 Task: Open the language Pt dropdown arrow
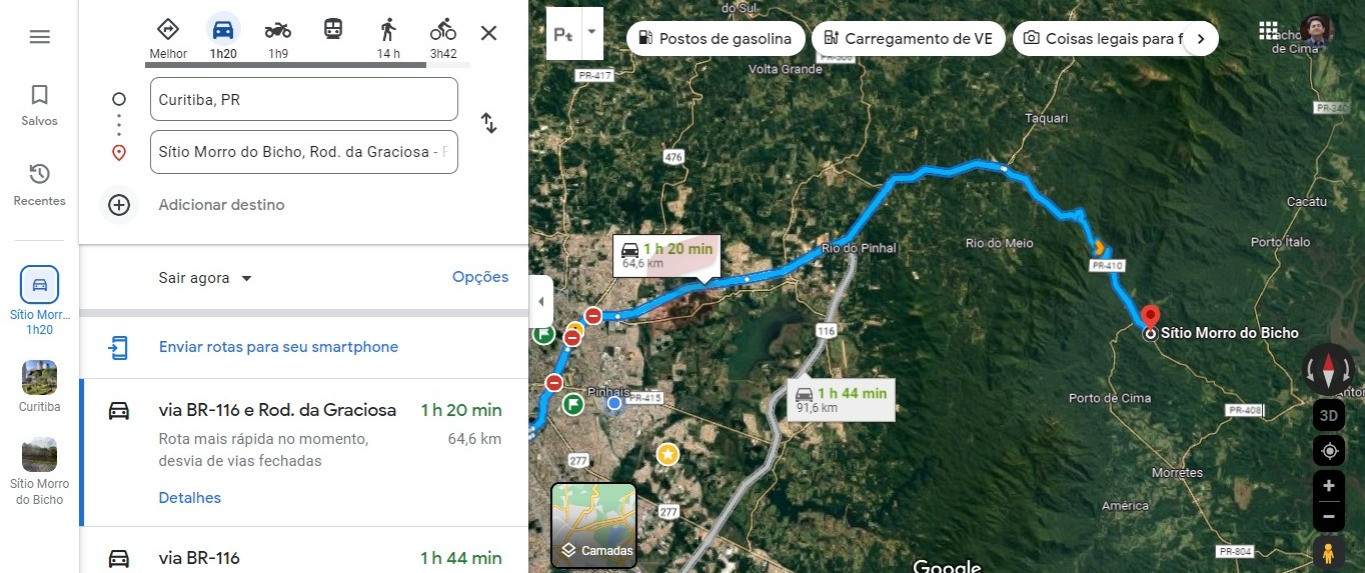[592, 32]
